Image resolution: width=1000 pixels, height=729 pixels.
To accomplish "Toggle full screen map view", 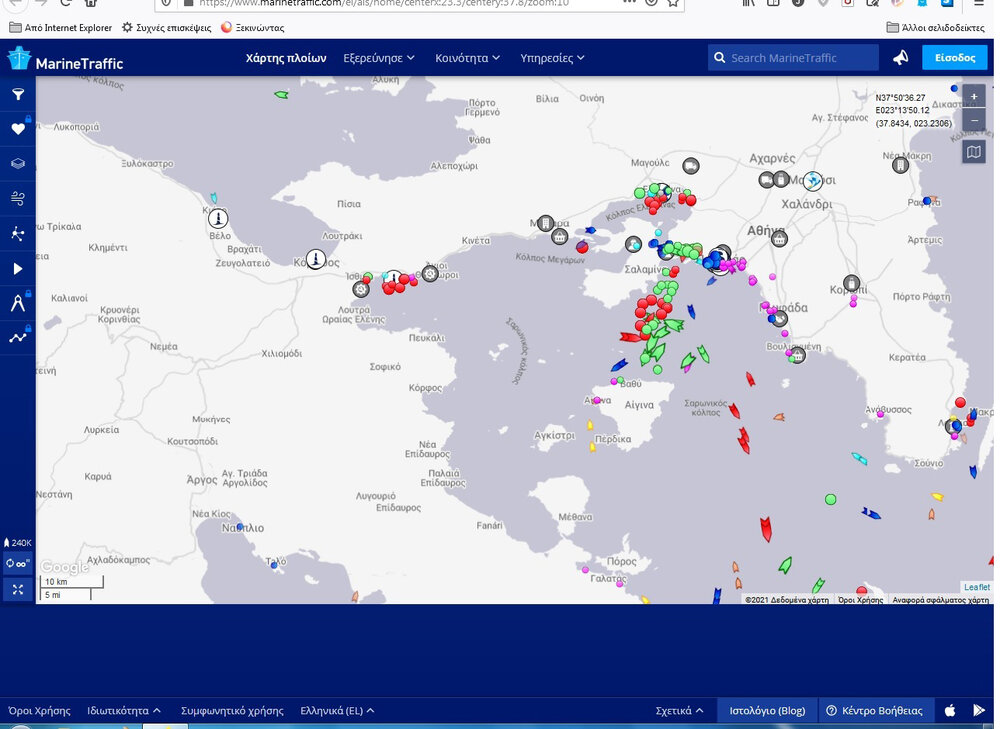I will (x=18, y=590).
